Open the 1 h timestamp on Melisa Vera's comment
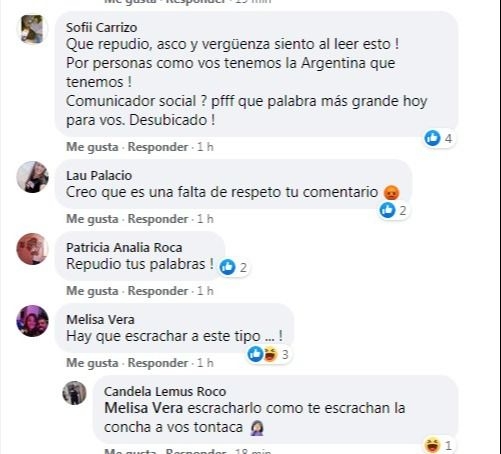The width and height of the screenshot is (501, 454). click(x=205, y=363)
